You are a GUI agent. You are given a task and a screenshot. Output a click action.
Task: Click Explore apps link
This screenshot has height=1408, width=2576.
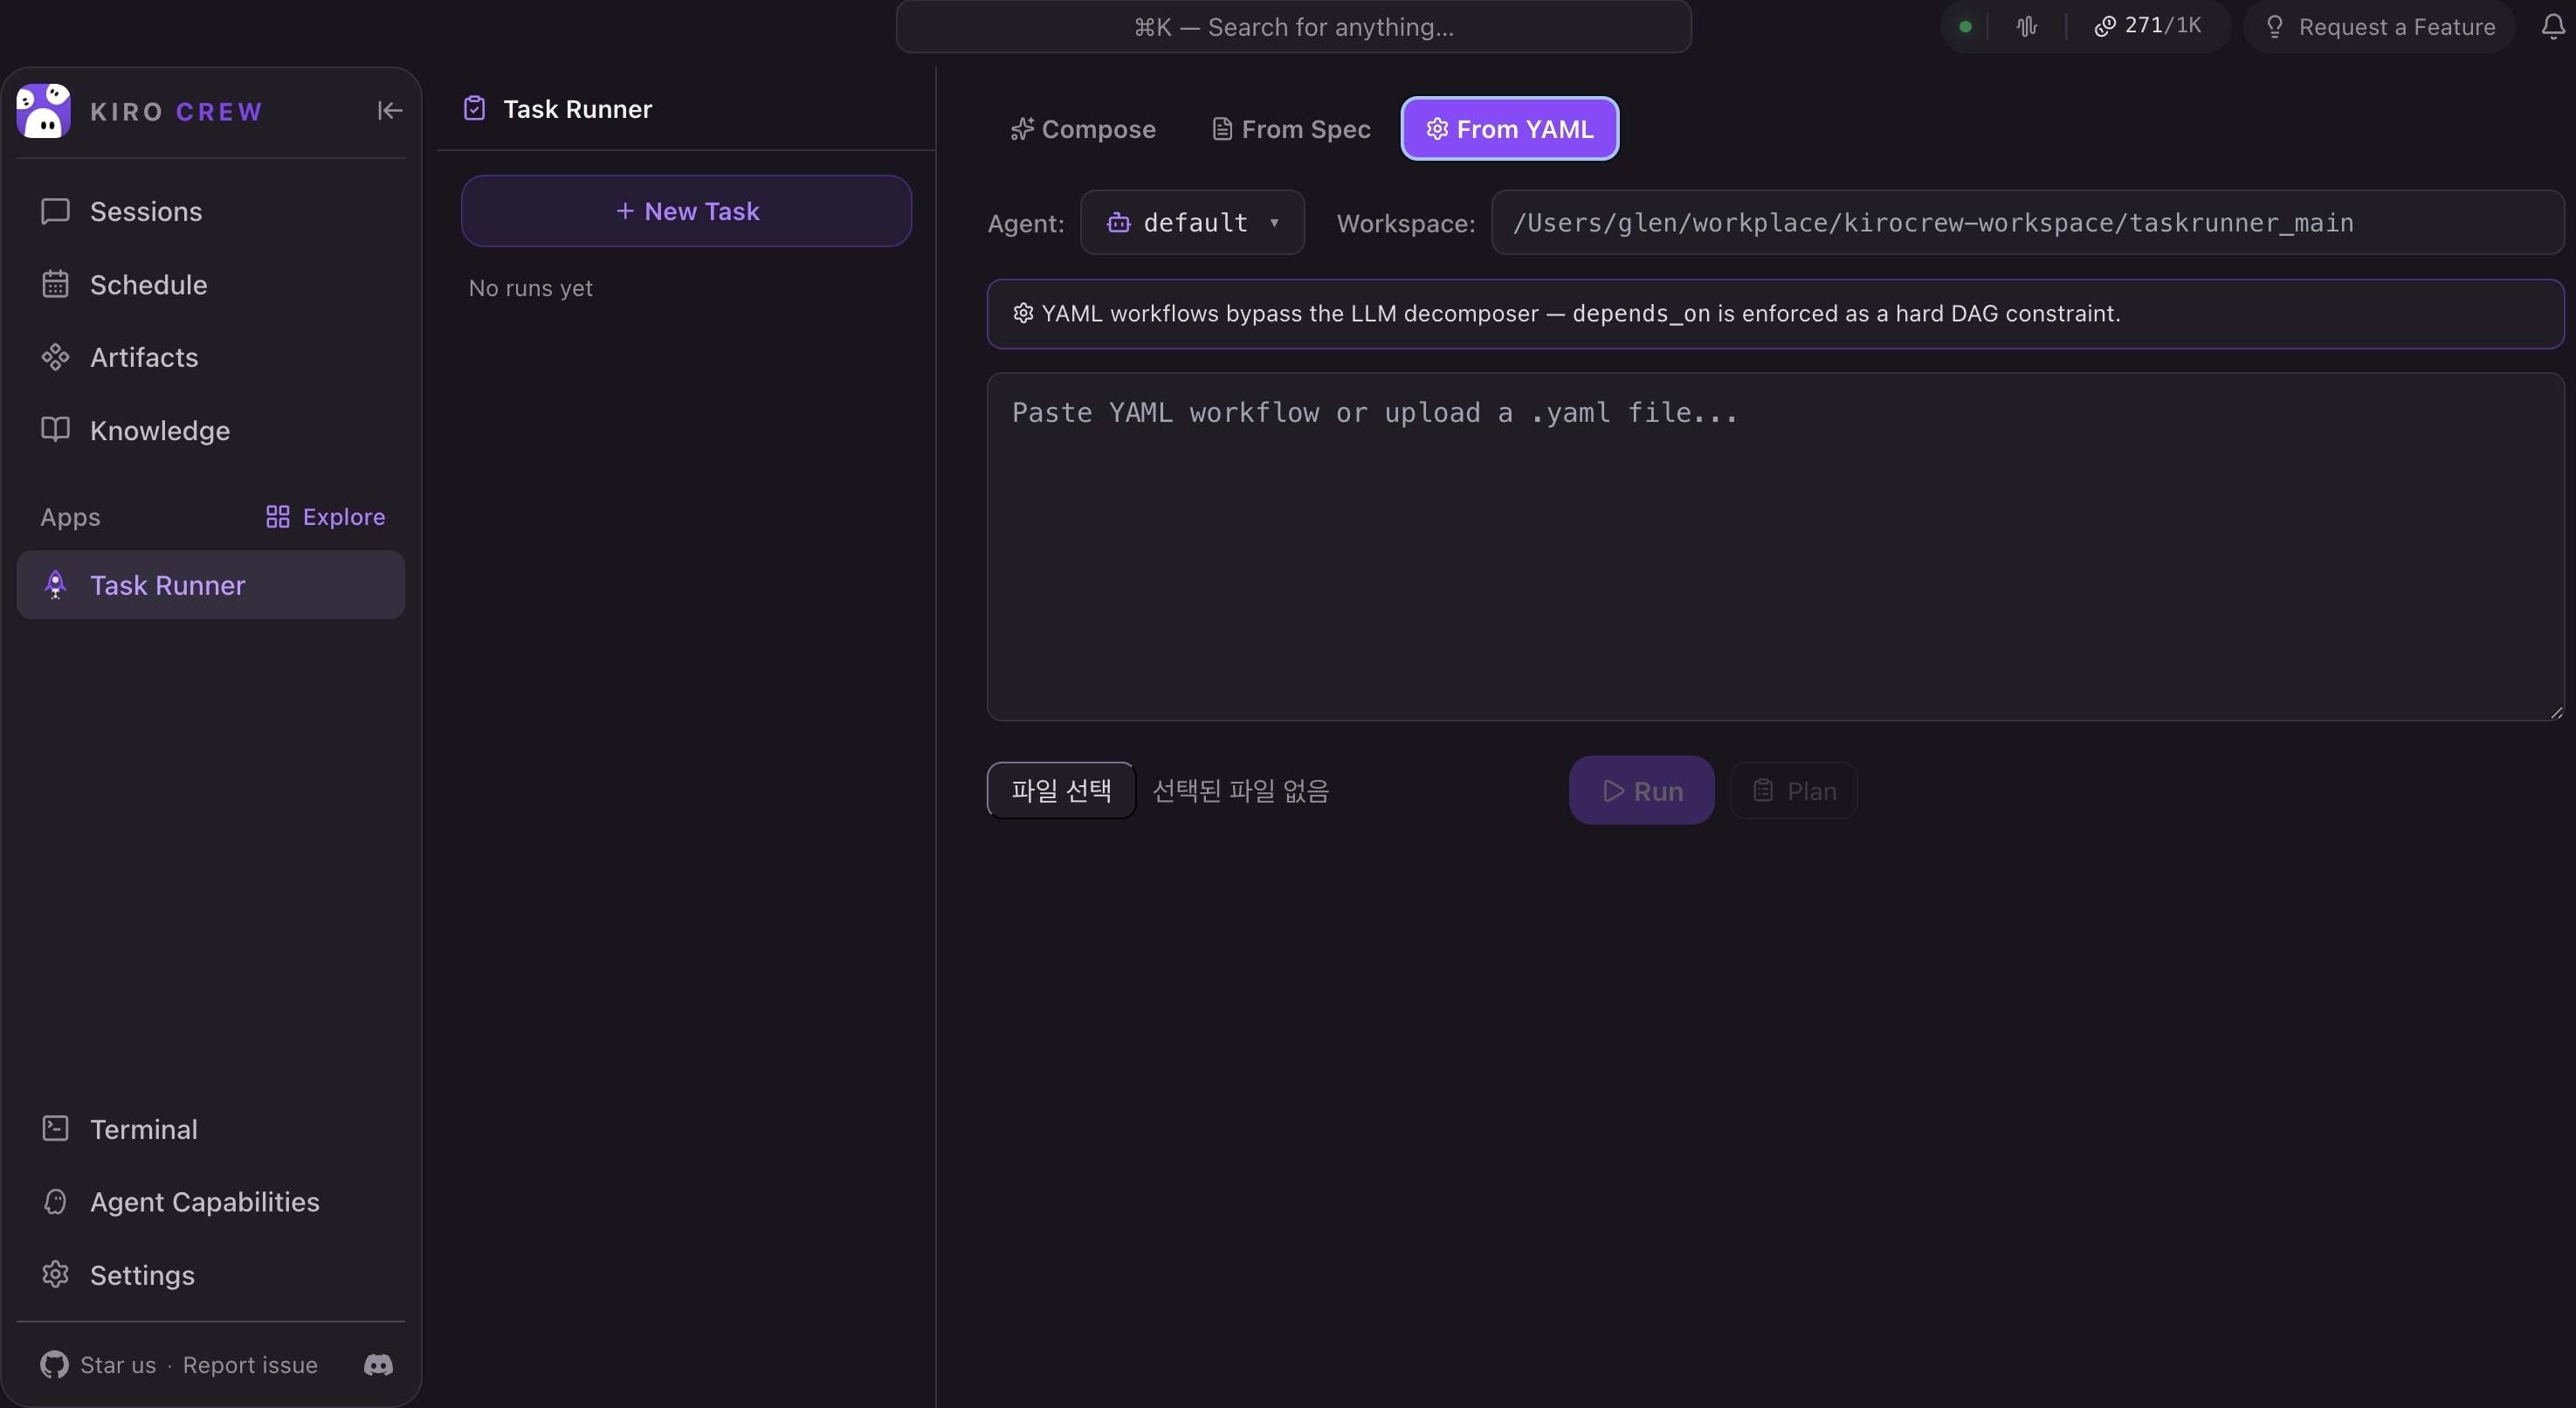[x=325, y=517]
